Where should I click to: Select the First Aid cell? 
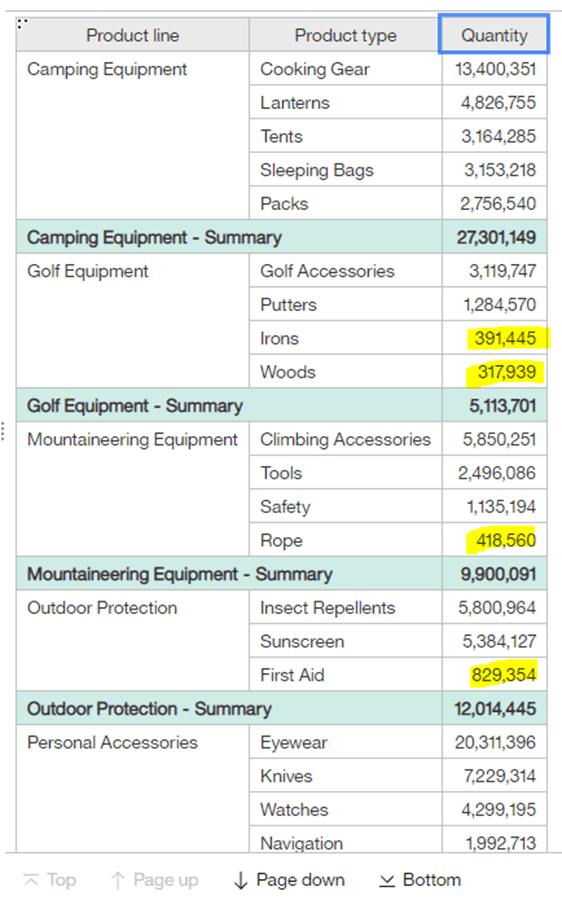(x=346, y=674)
